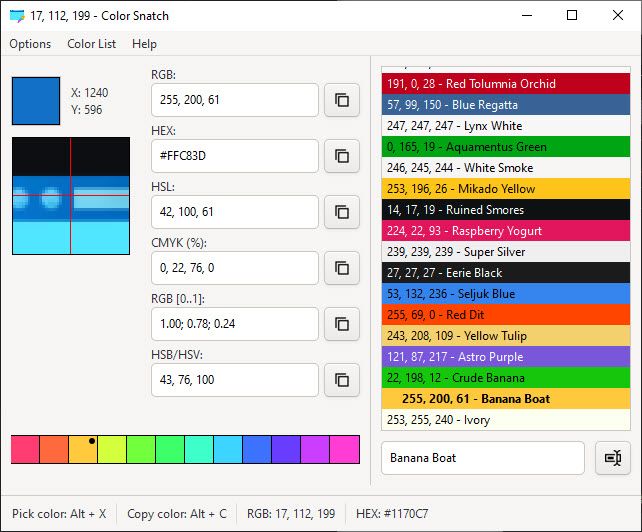Click the CMYK (%) input field
The width and height of the screenshot is (642, 532).
coord(235,268)
